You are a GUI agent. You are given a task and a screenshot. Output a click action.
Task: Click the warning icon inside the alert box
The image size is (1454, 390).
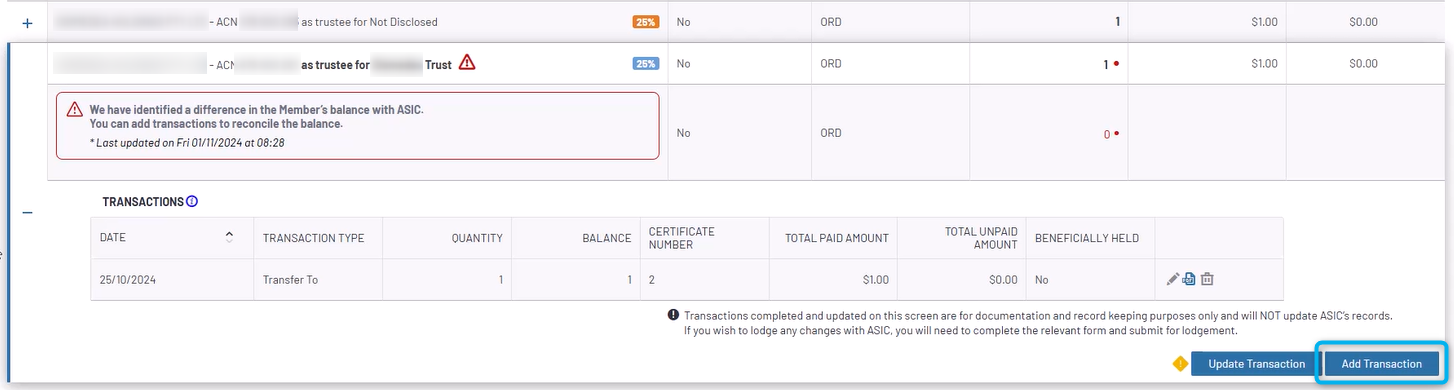tap(75, 110)
